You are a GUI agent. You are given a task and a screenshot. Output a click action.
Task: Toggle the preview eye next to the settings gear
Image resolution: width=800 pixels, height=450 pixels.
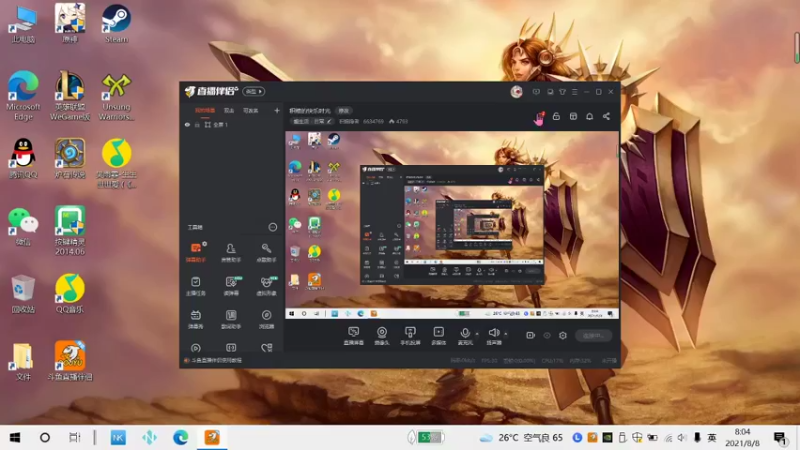click(x=547, y=335)
